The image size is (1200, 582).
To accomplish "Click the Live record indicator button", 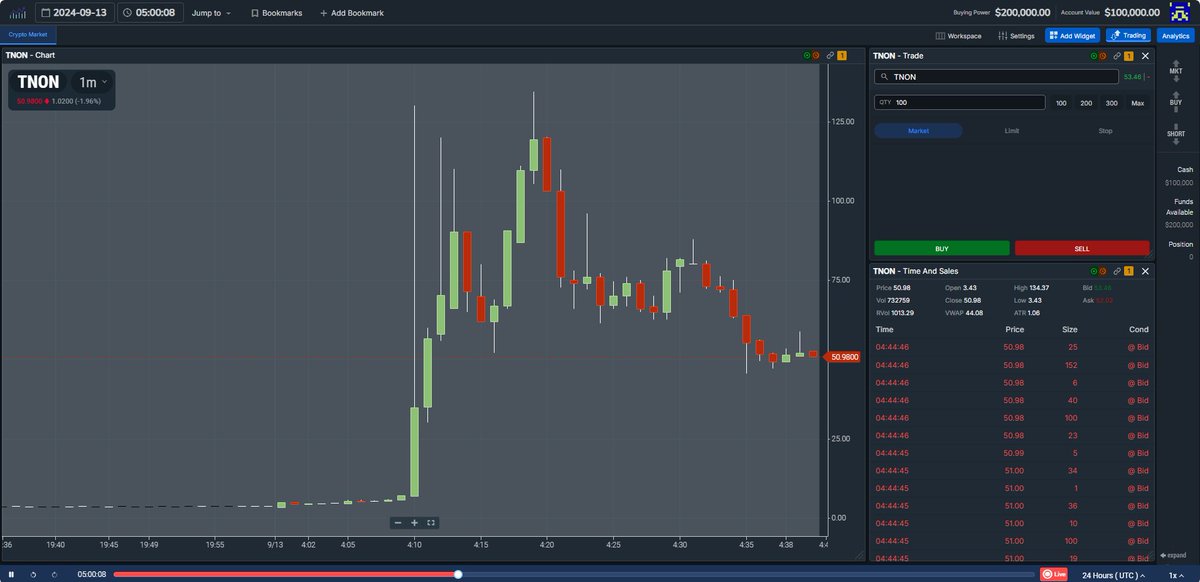I will tap(1053, 575).
